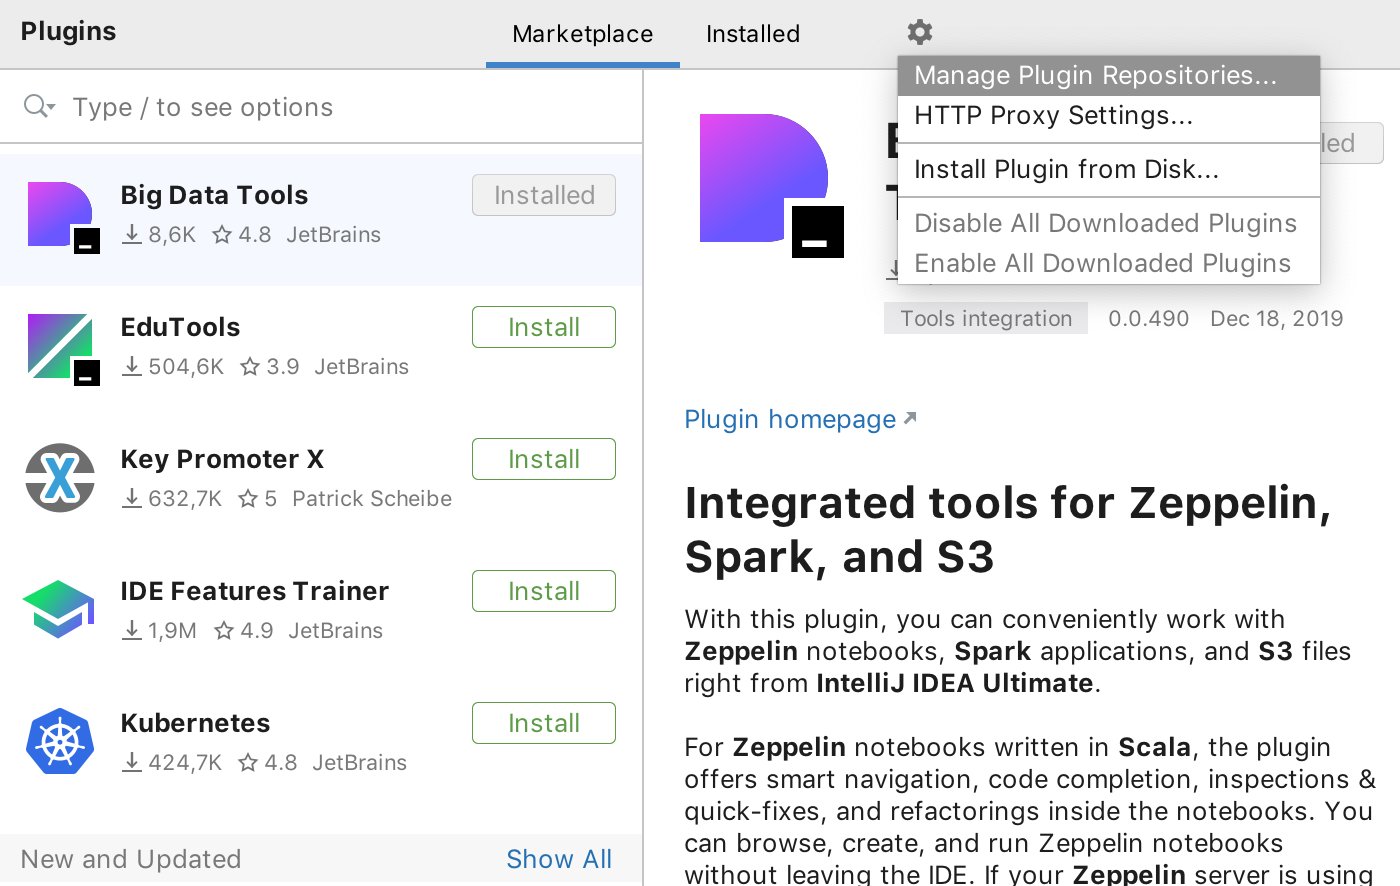
Task: Click JetBrains vendor under EduTools
Action: 362,366
